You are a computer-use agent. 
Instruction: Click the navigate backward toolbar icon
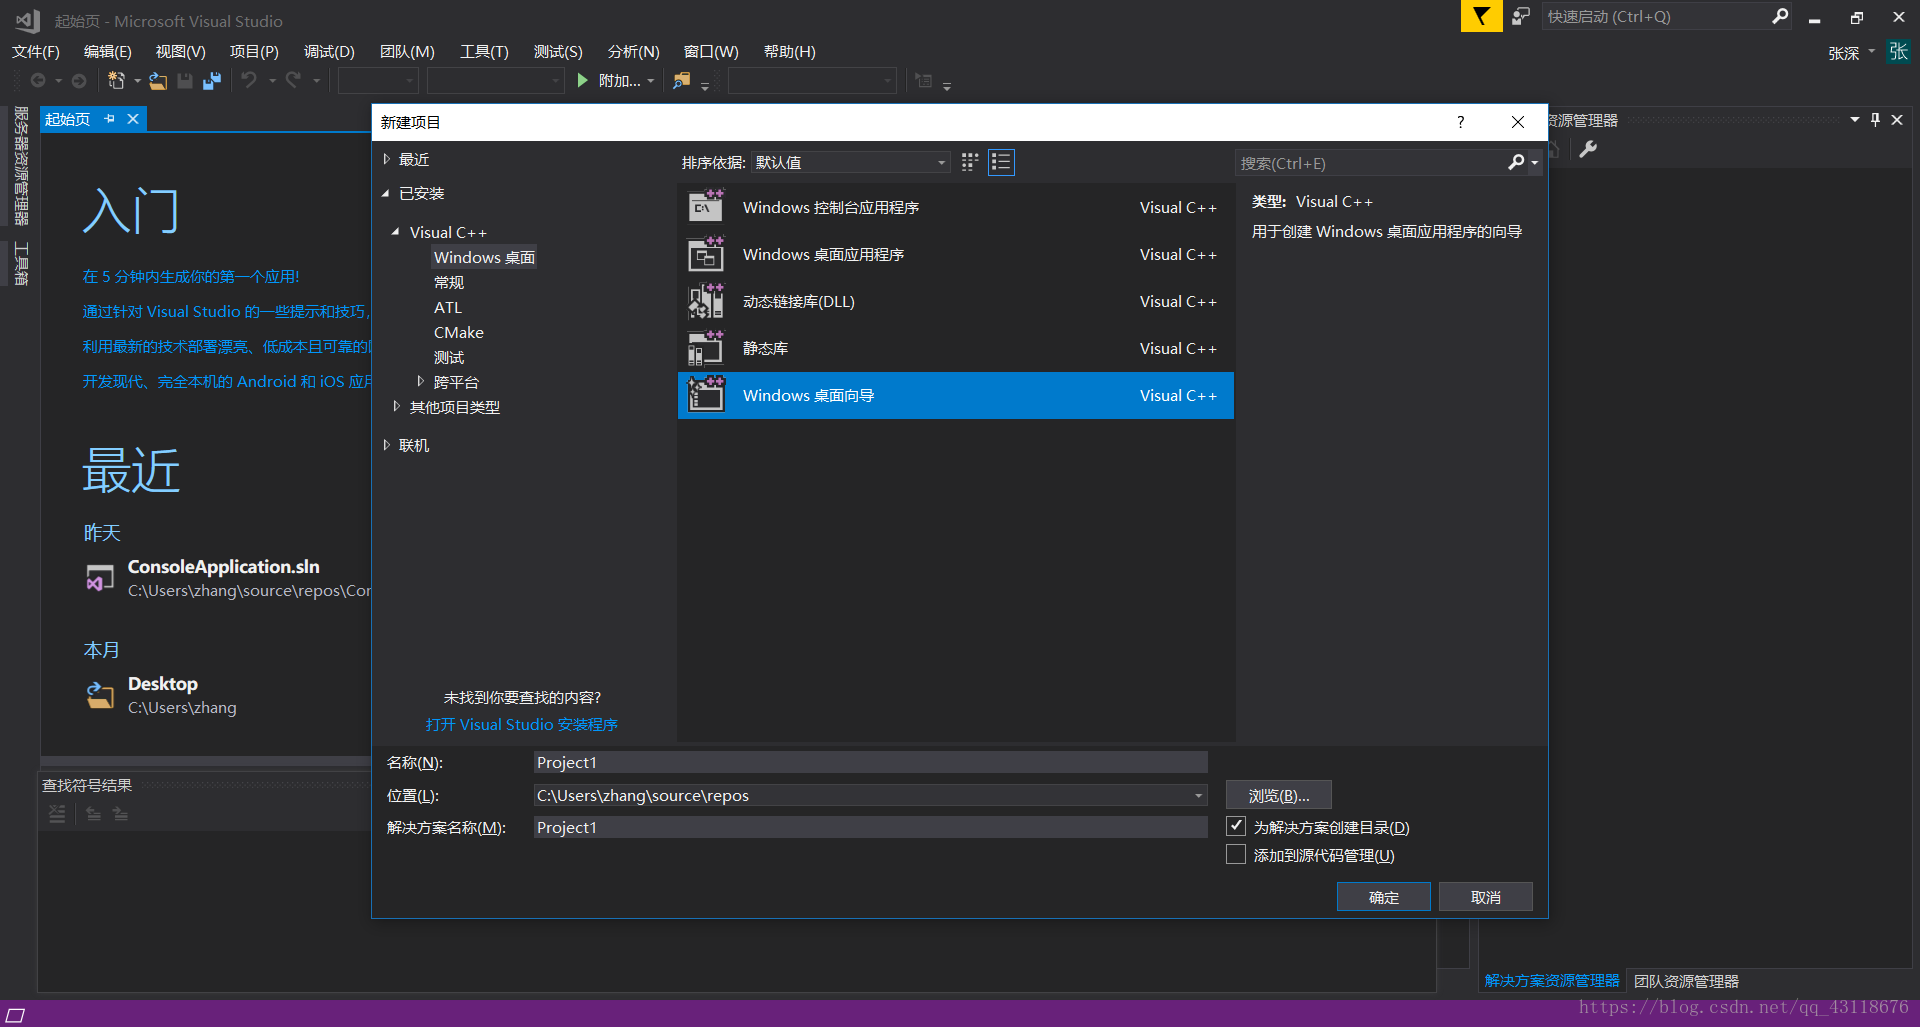38,81
